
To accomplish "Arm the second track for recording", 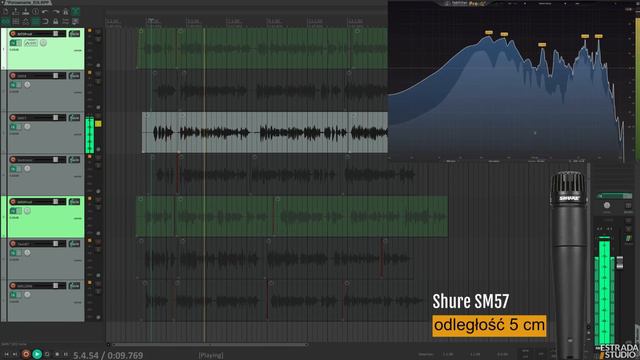I will 13,76.
